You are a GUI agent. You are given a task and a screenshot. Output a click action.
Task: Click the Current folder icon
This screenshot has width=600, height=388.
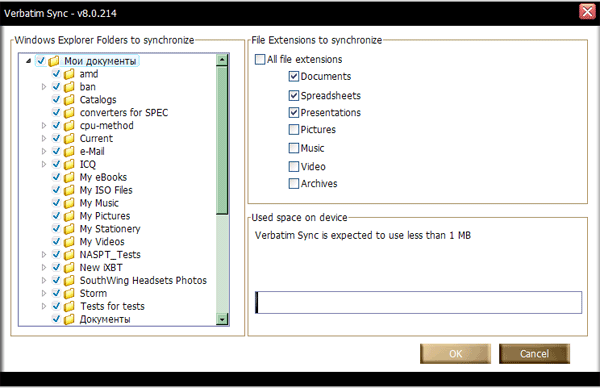pyautogui.click(x=69, y=139)
